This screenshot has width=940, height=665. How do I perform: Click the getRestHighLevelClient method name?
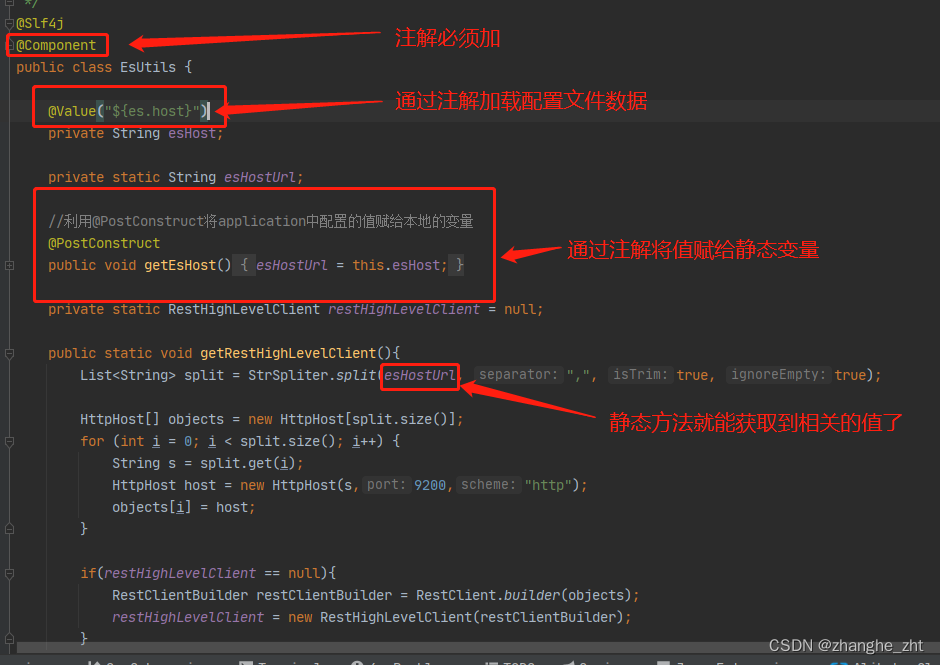288,353
